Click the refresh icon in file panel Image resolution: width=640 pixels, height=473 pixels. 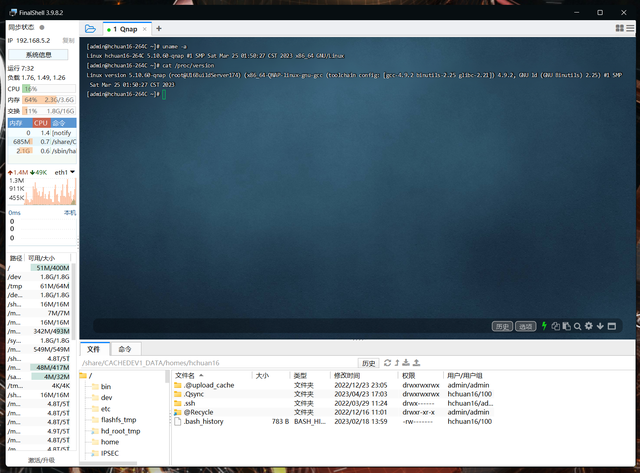(x=387, y=362)
